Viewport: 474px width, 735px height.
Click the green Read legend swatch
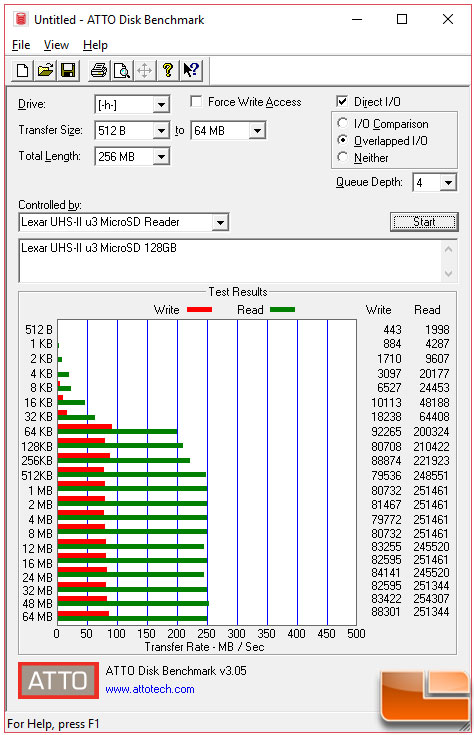(282, 309)
